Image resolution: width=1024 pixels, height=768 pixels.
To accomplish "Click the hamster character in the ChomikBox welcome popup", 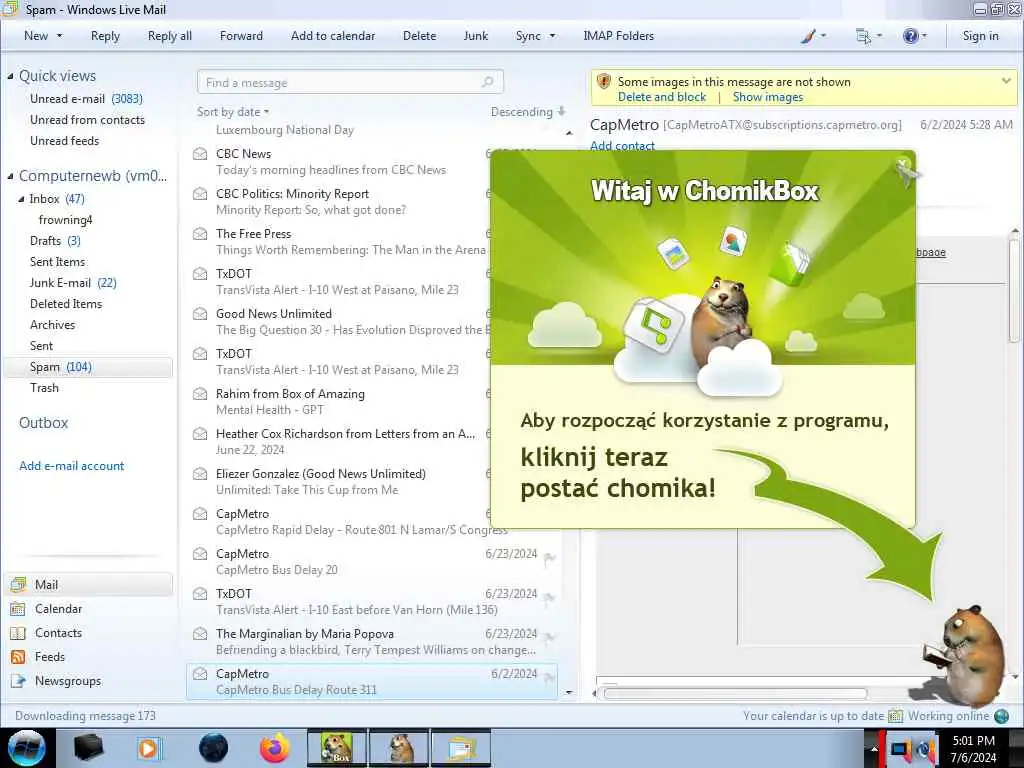I will tap(720, 320).
